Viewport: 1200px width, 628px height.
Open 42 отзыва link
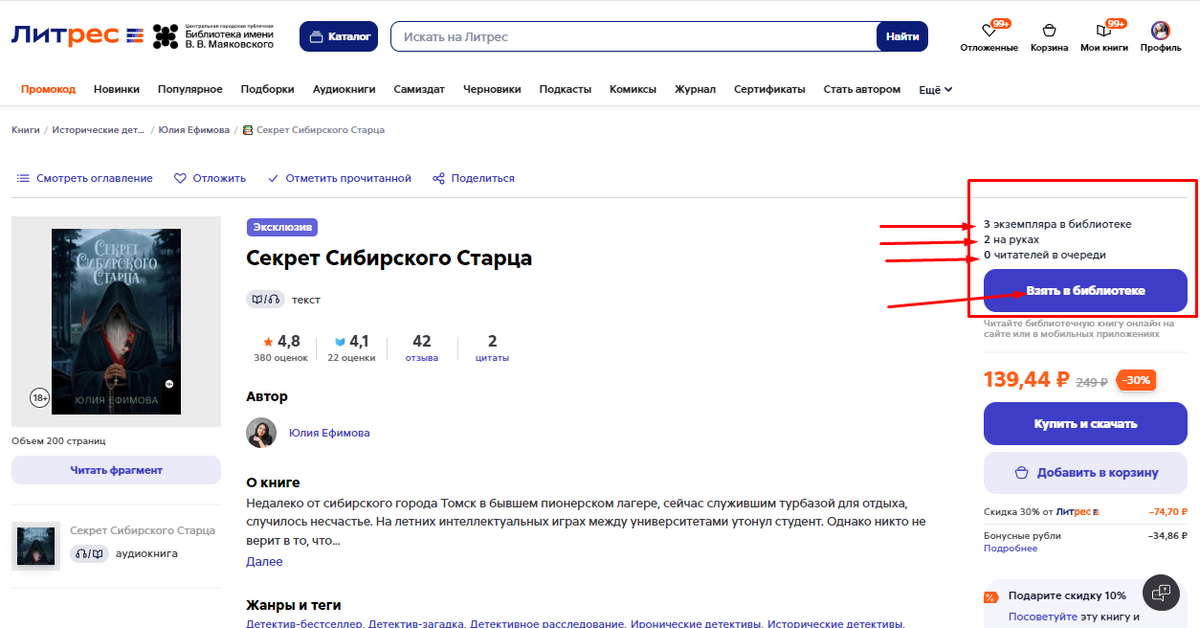pyautogui.click(x=422, y=347)
